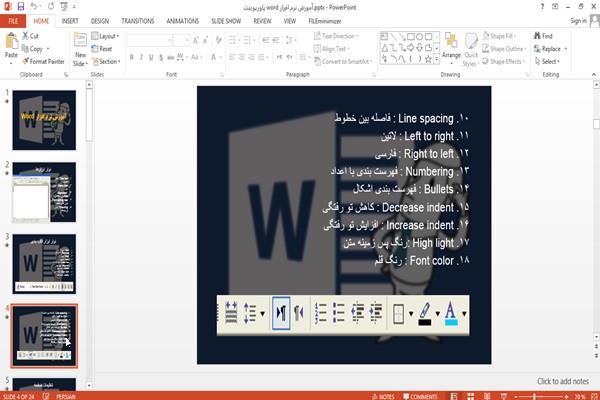Toggle the Comments pane in status bar
600x400 pixels.
420,396
